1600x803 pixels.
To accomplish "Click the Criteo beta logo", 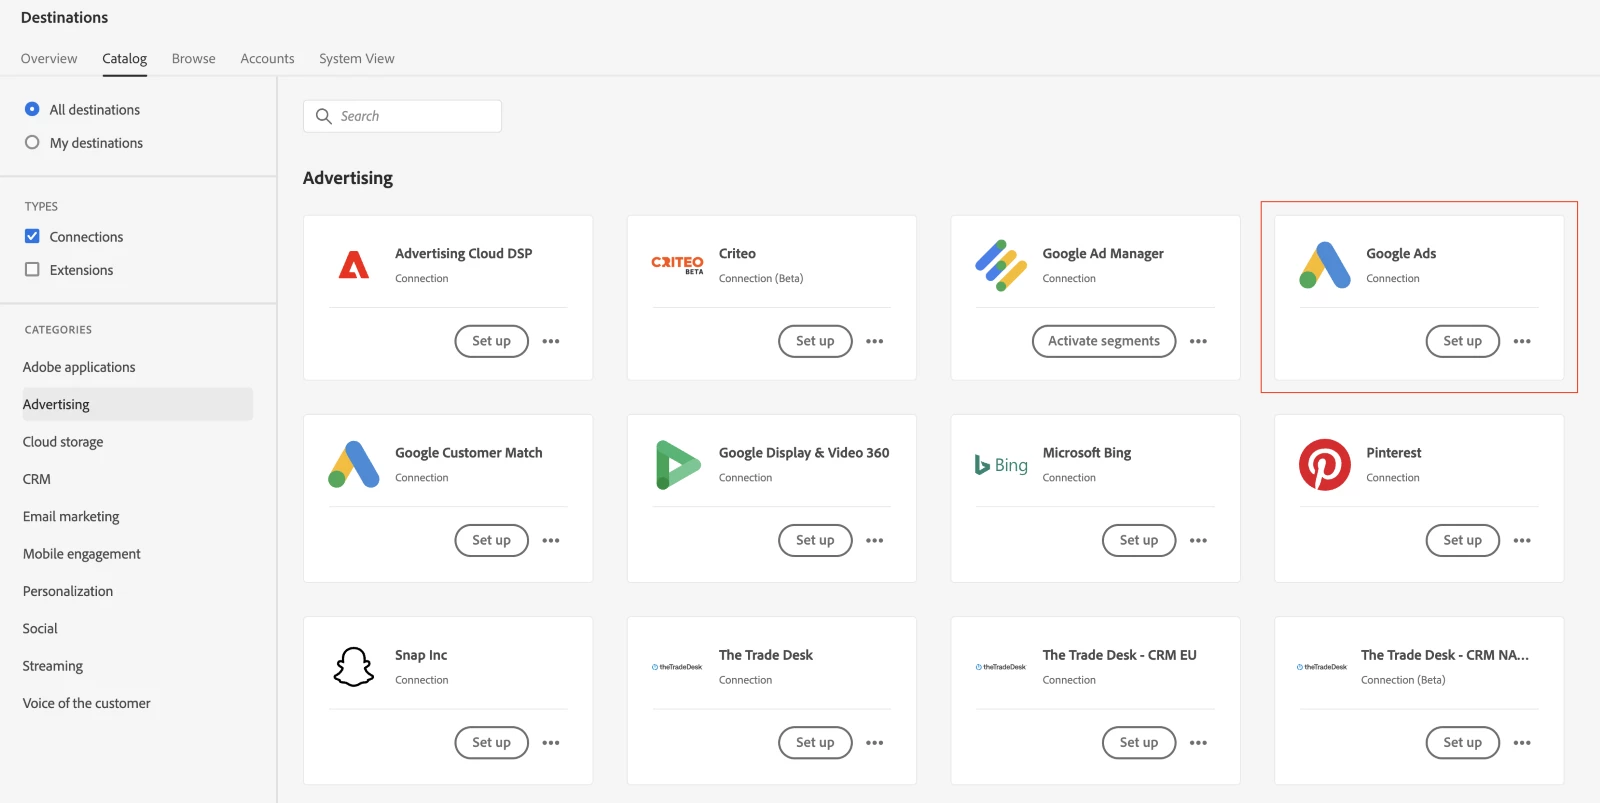I will click(677, 264).
